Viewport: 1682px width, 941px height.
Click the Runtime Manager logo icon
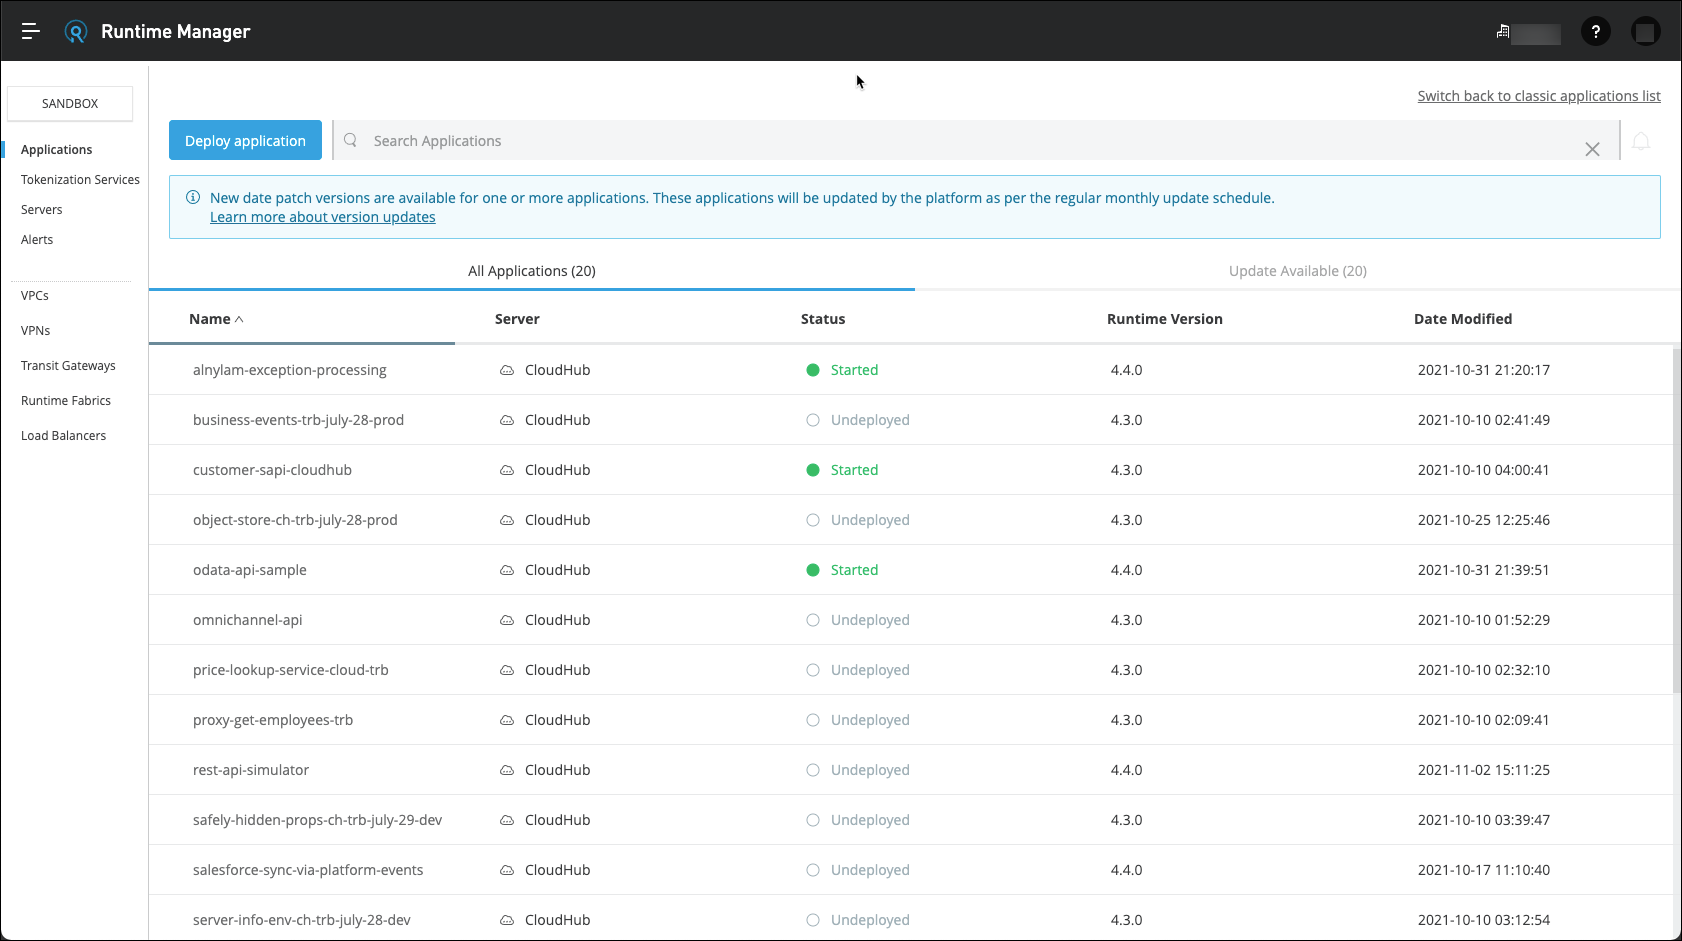[76, 32]
